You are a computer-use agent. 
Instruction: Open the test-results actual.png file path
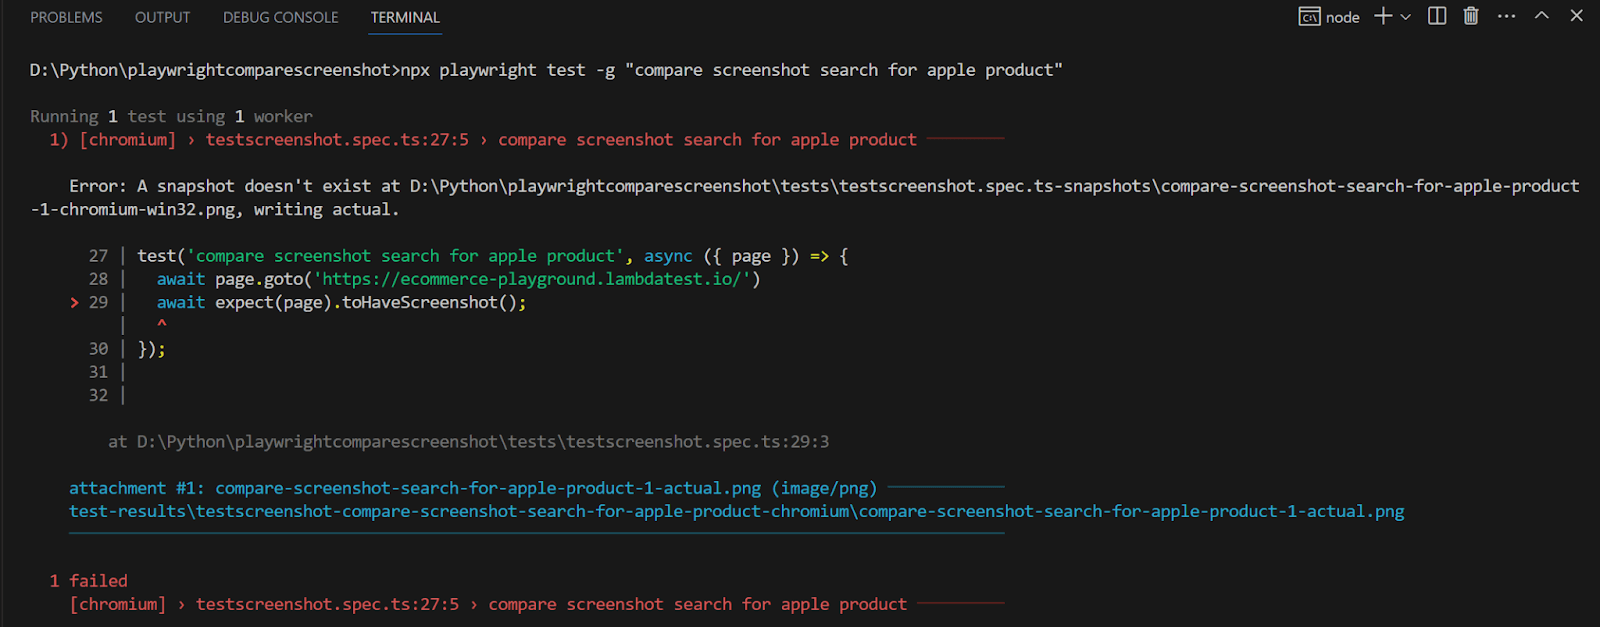pos(737,512)
